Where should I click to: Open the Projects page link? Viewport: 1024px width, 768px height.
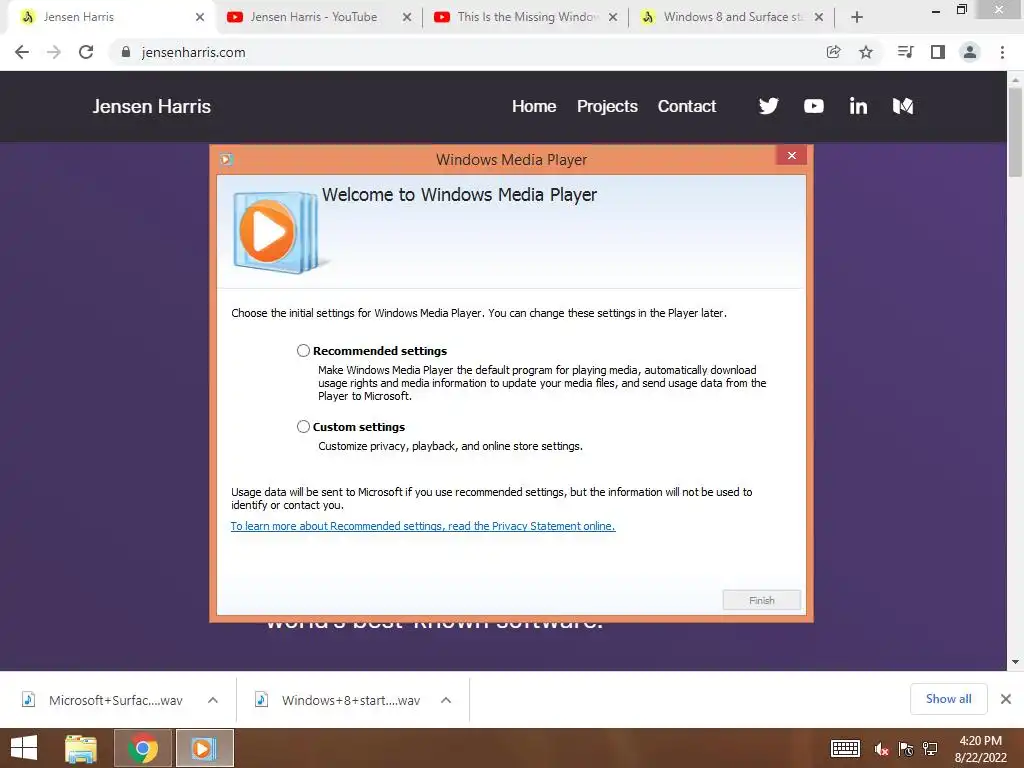(607, 106)
